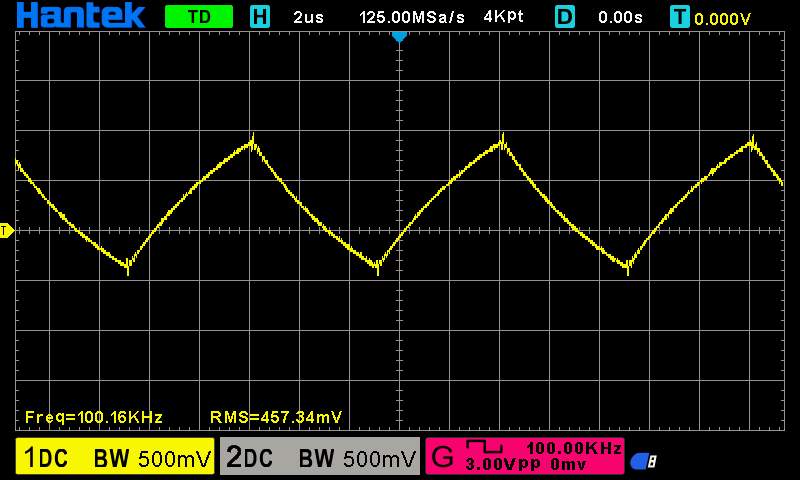Click the 0mv generator offset value

[x=568, y=465]
